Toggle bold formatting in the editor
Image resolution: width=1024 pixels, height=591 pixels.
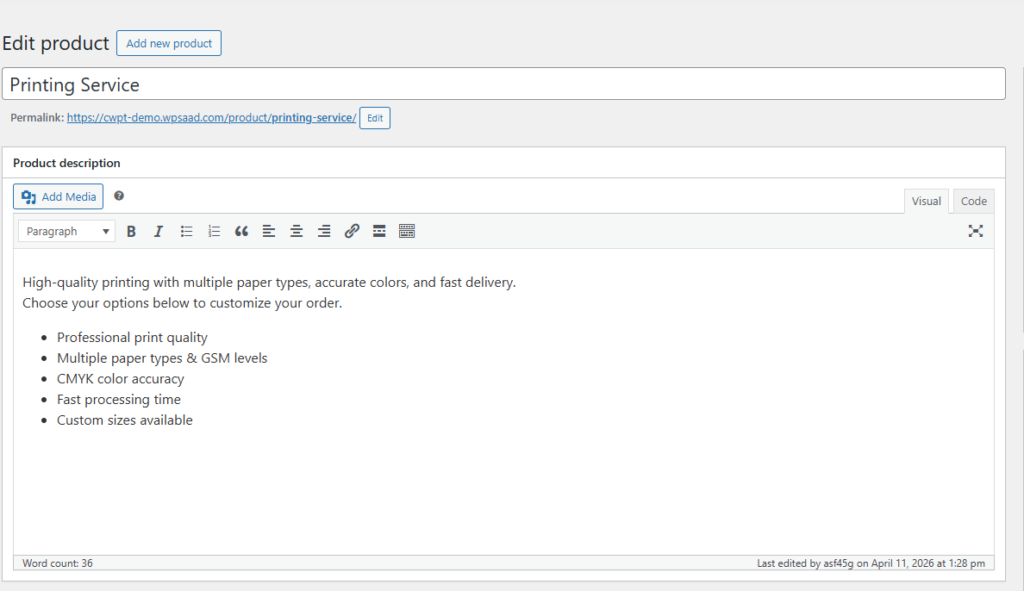(131, 231)
